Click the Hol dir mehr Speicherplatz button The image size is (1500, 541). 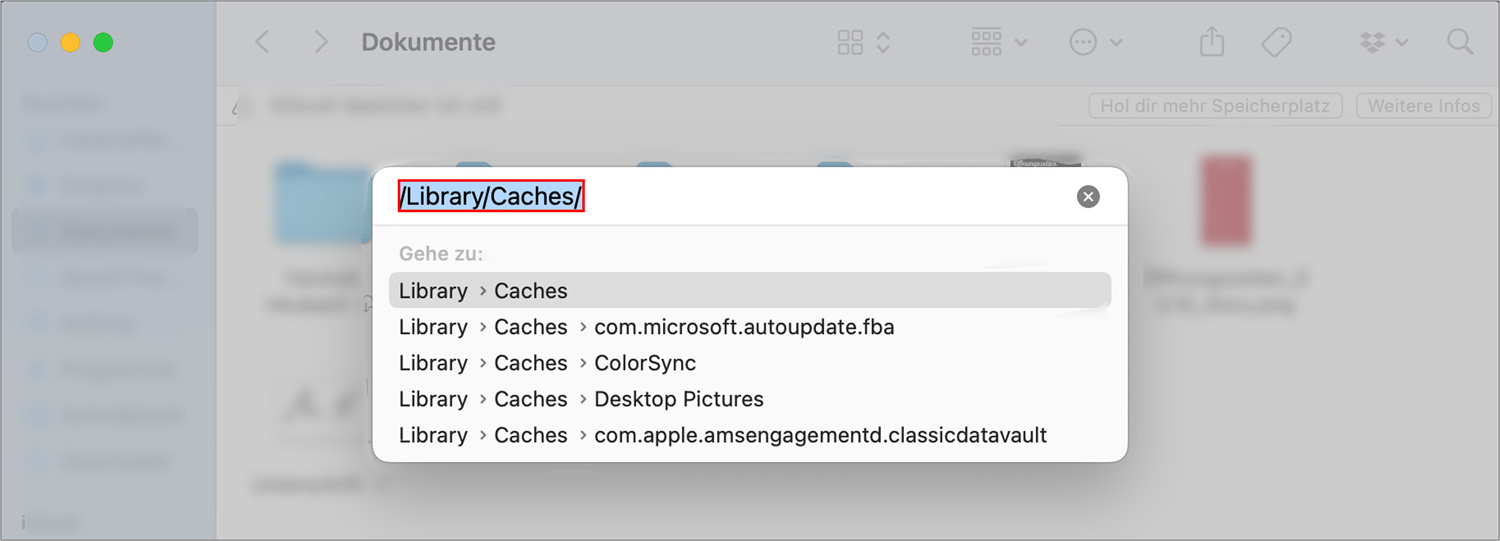1214,106
